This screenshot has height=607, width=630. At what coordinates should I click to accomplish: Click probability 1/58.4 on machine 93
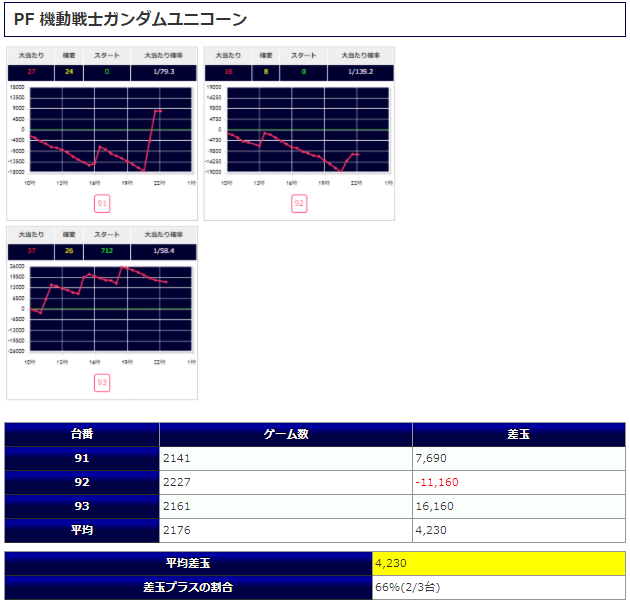(x=164, y=251)
